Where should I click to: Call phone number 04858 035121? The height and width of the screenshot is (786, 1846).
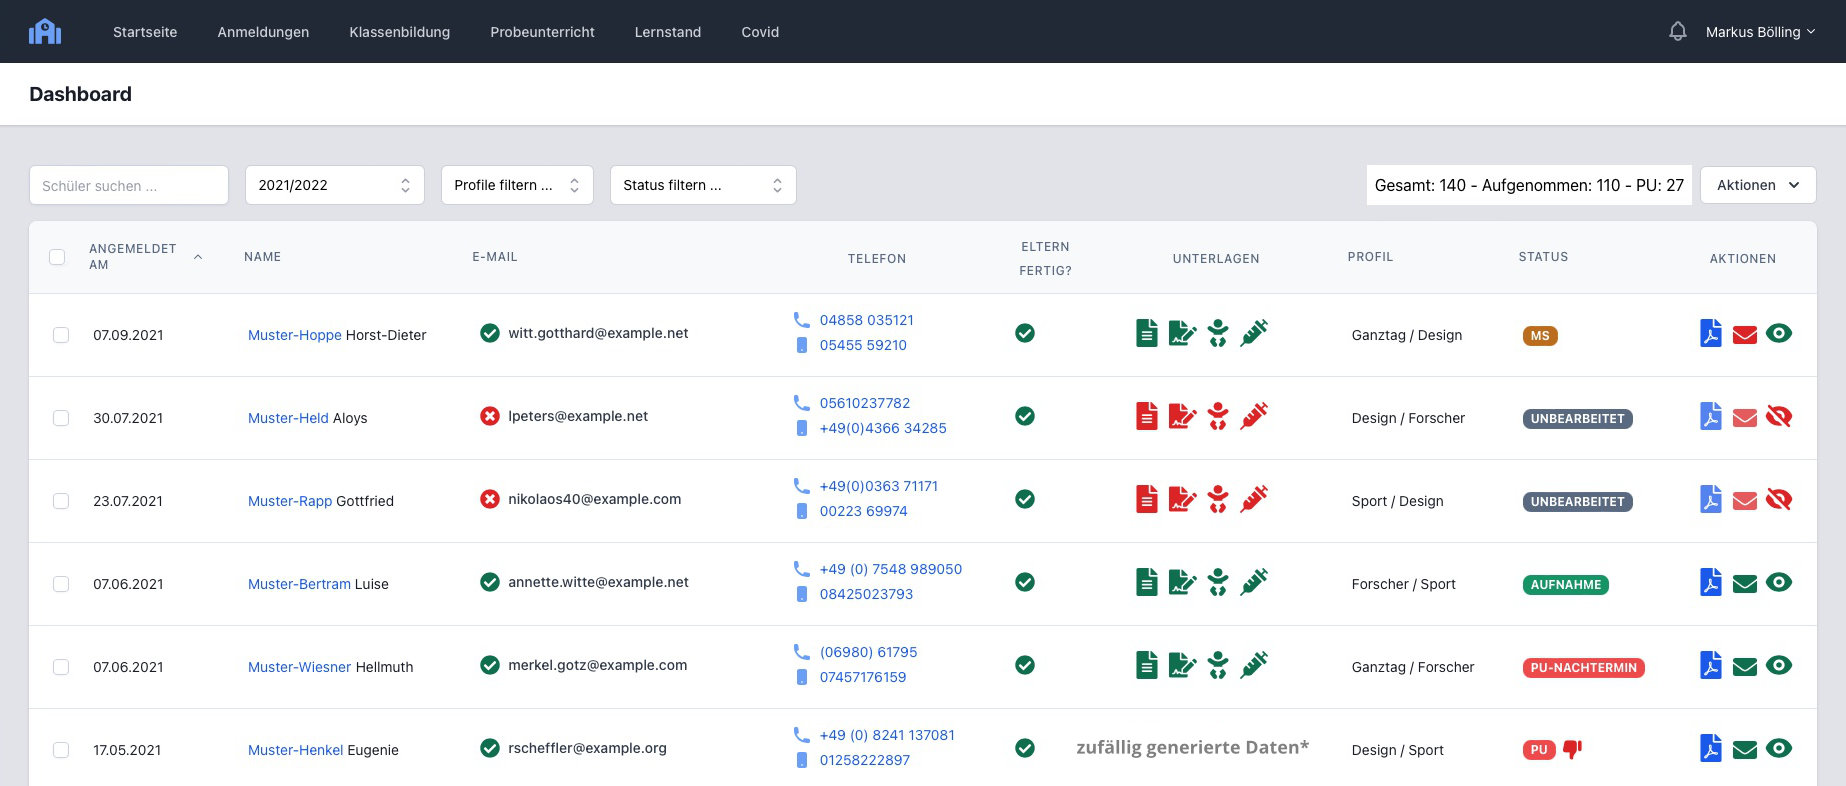pyautogui.click(x=867, y=320)
